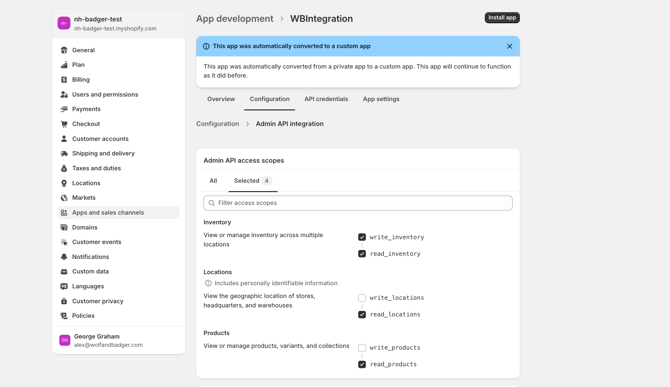Uncheck the write_inventory scope
670x387 pixels.
(x=362, y=237)
